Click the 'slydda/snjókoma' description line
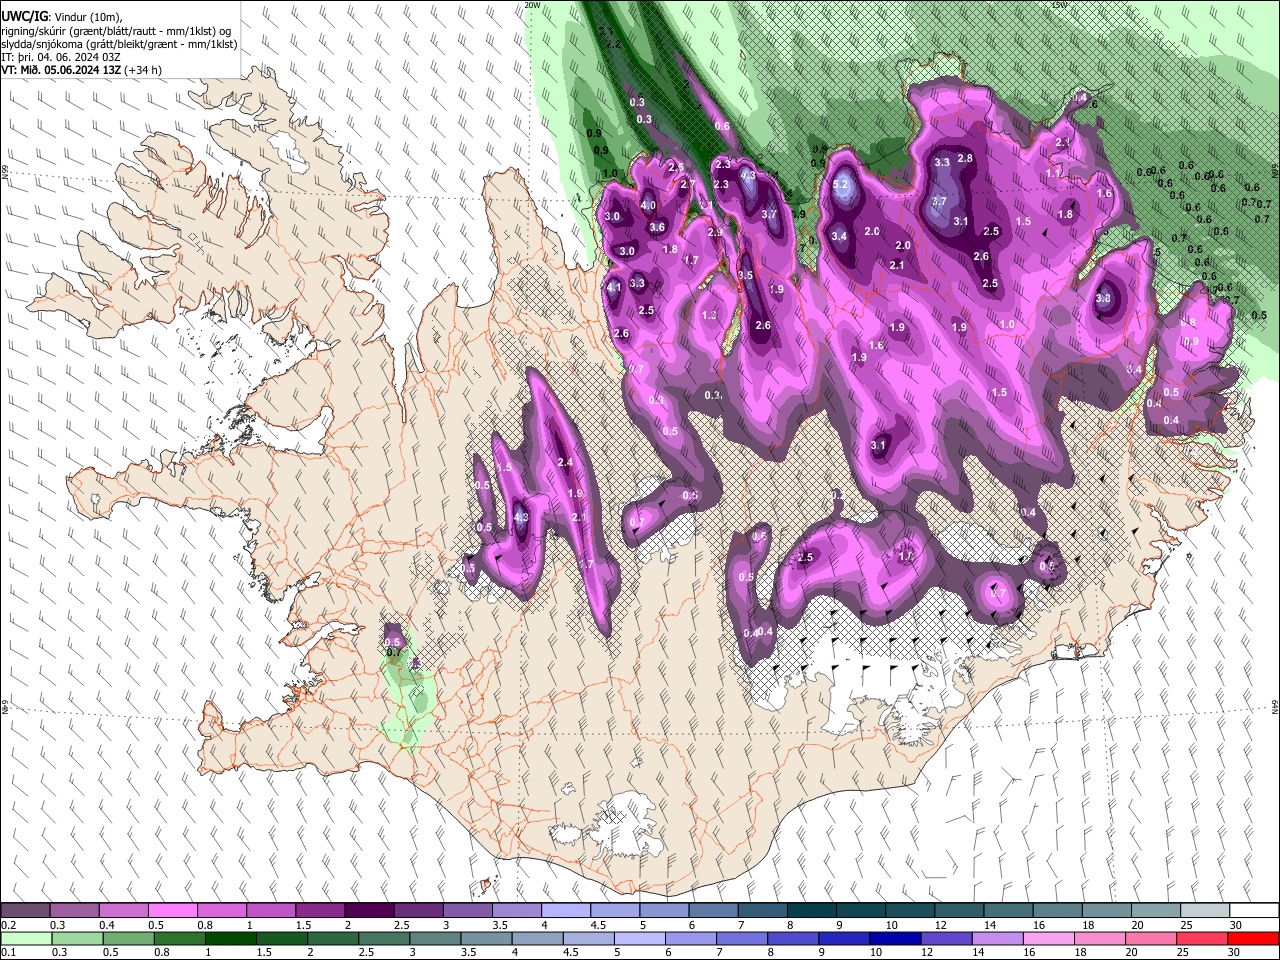 (x=120, y=44)
